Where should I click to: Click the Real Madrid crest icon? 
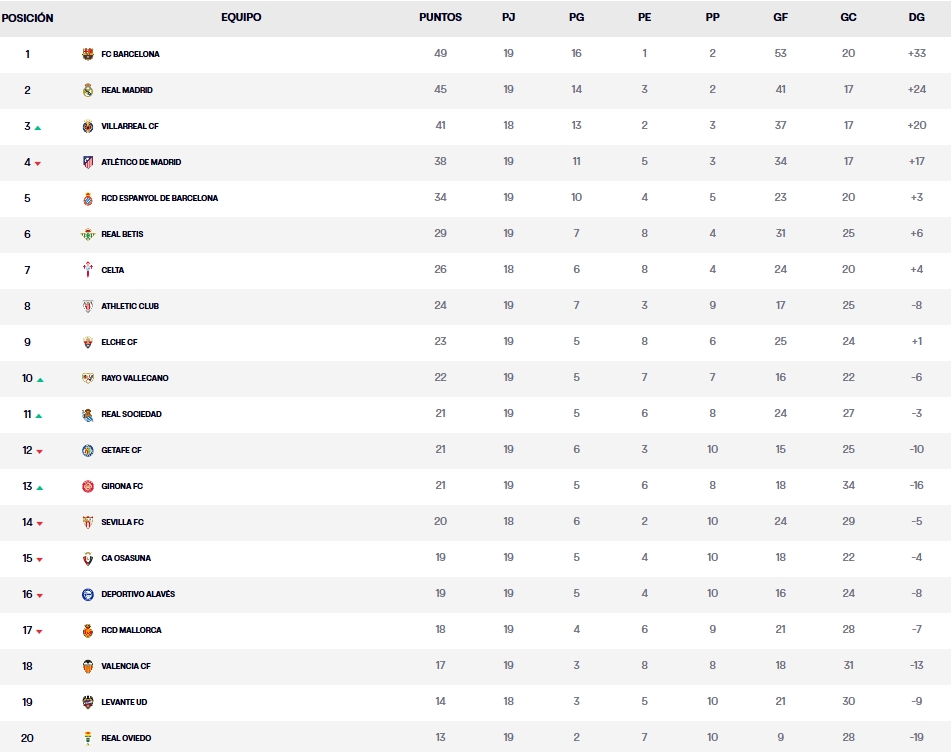tap(88, 90)
